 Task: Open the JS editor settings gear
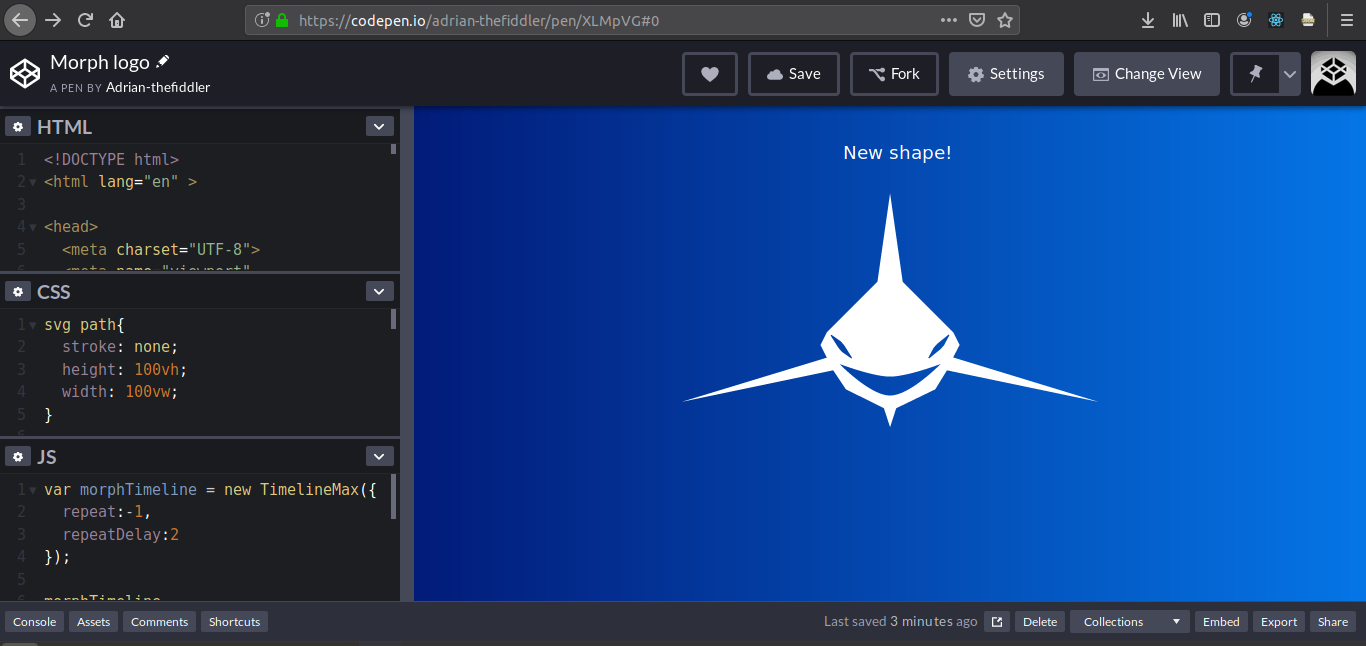(18, 456)
